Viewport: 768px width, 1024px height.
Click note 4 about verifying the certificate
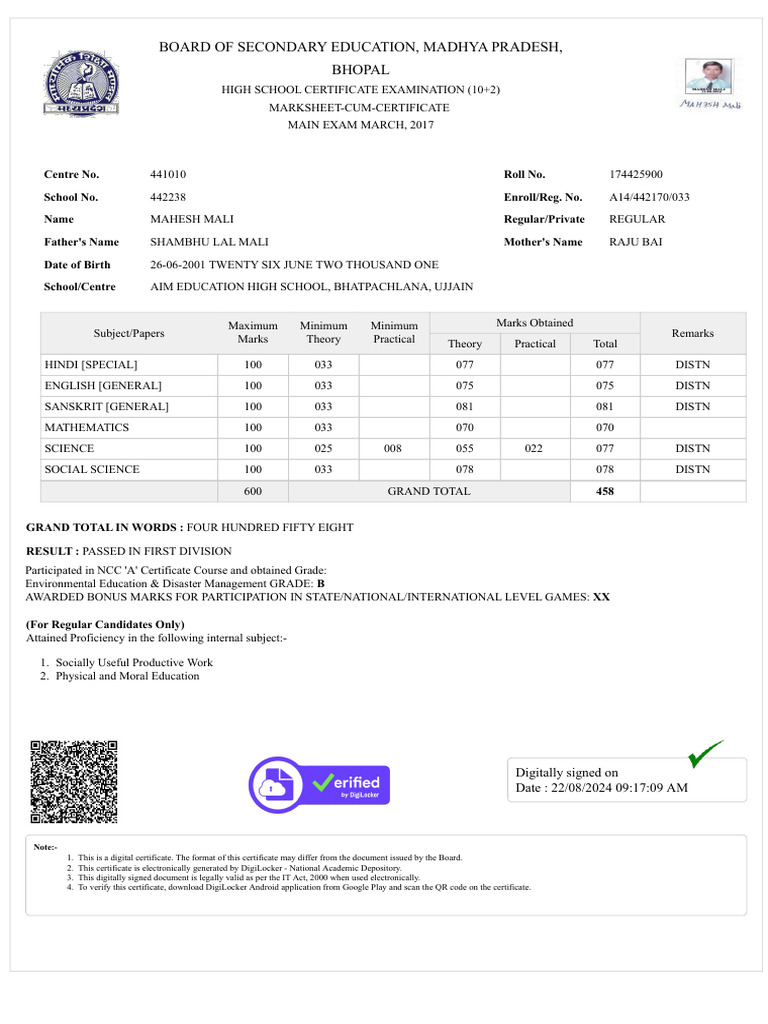tap(304, 888)
